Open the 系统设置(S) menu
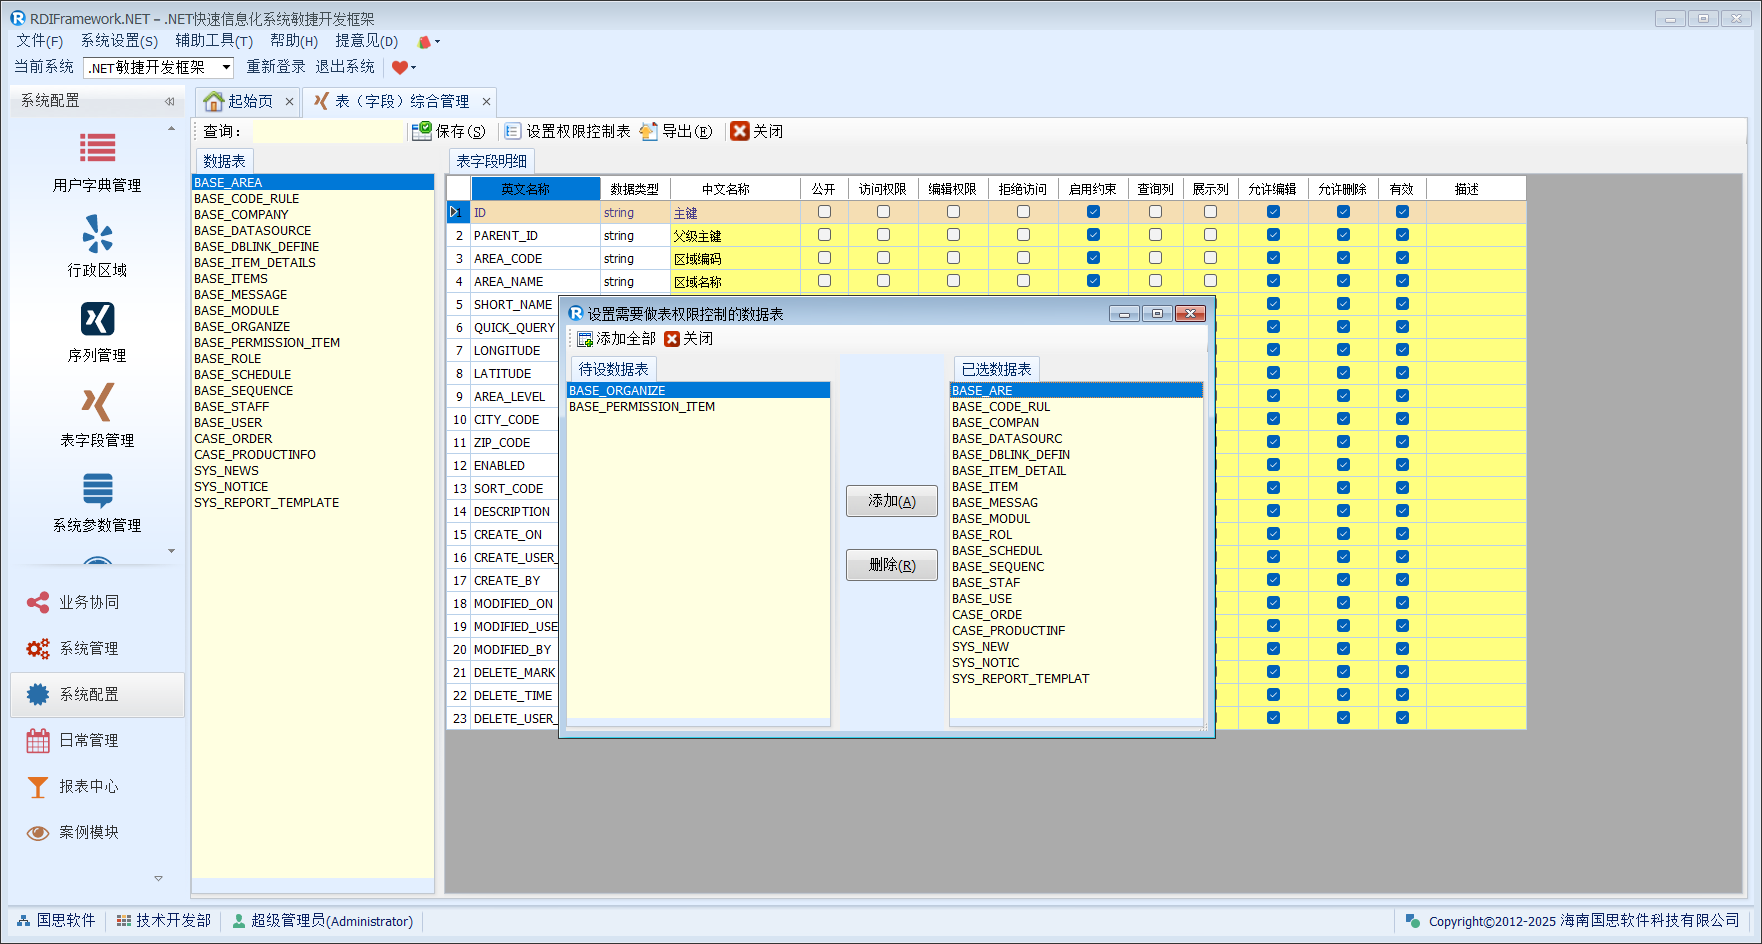Screen dimensions: 1762x944 tap(119, 41)
